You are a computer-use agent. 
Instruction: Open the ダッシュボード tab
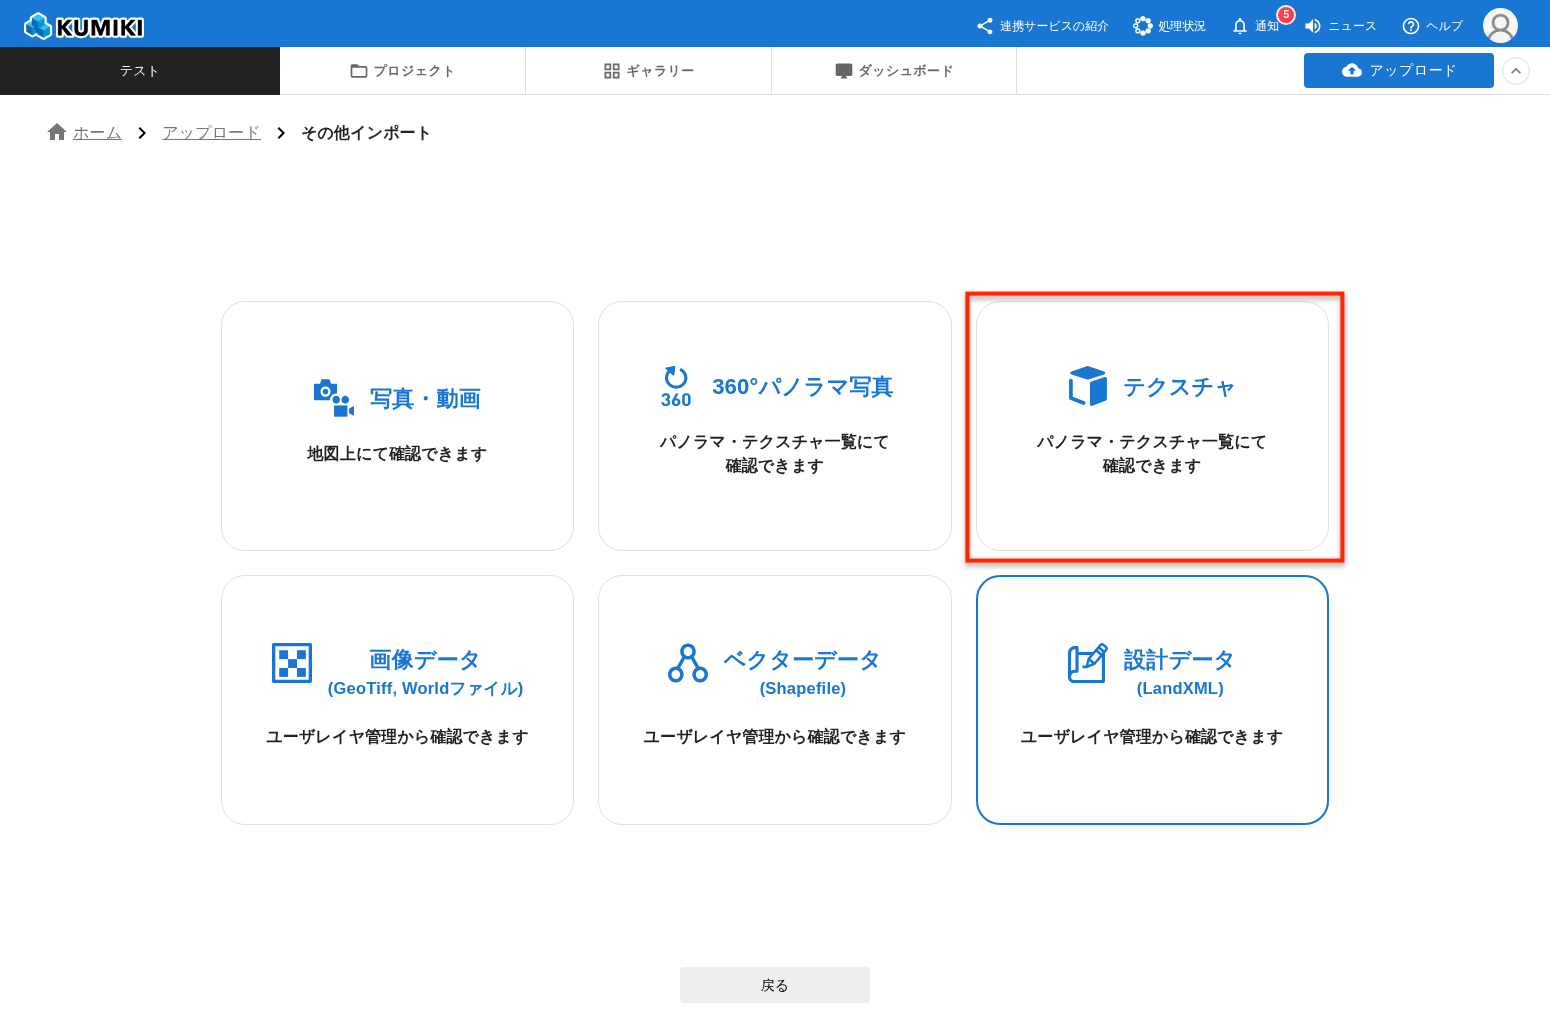click(894, 71)
